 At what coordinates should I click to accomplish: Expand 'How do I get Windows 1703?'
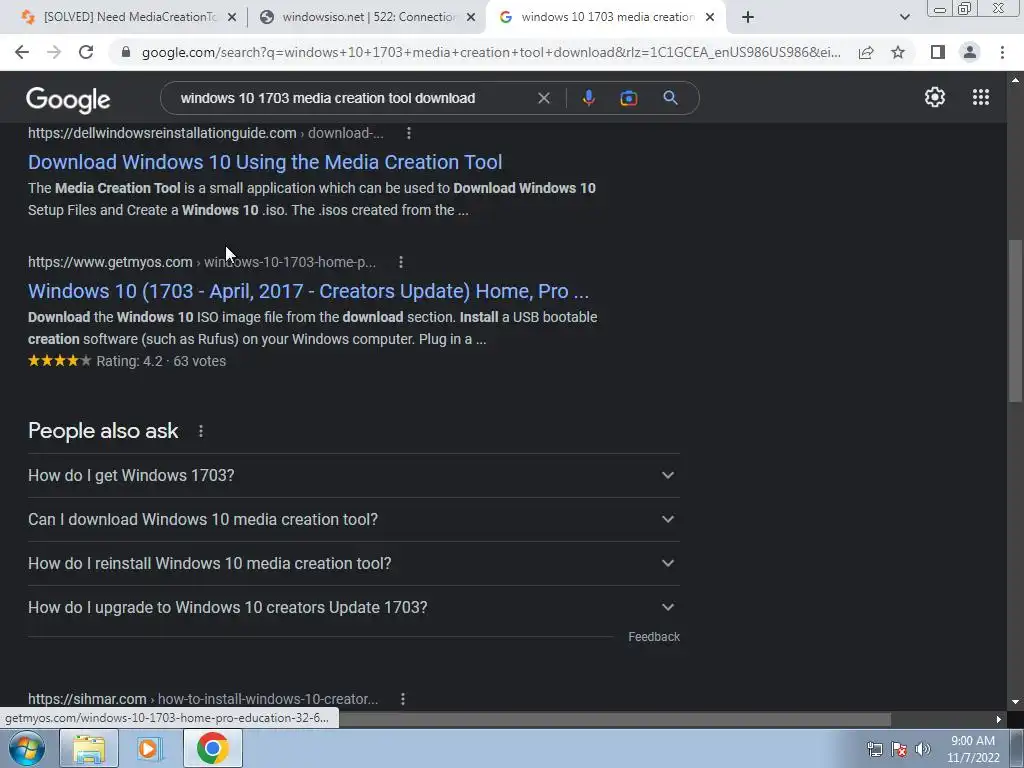pos(354,475)
